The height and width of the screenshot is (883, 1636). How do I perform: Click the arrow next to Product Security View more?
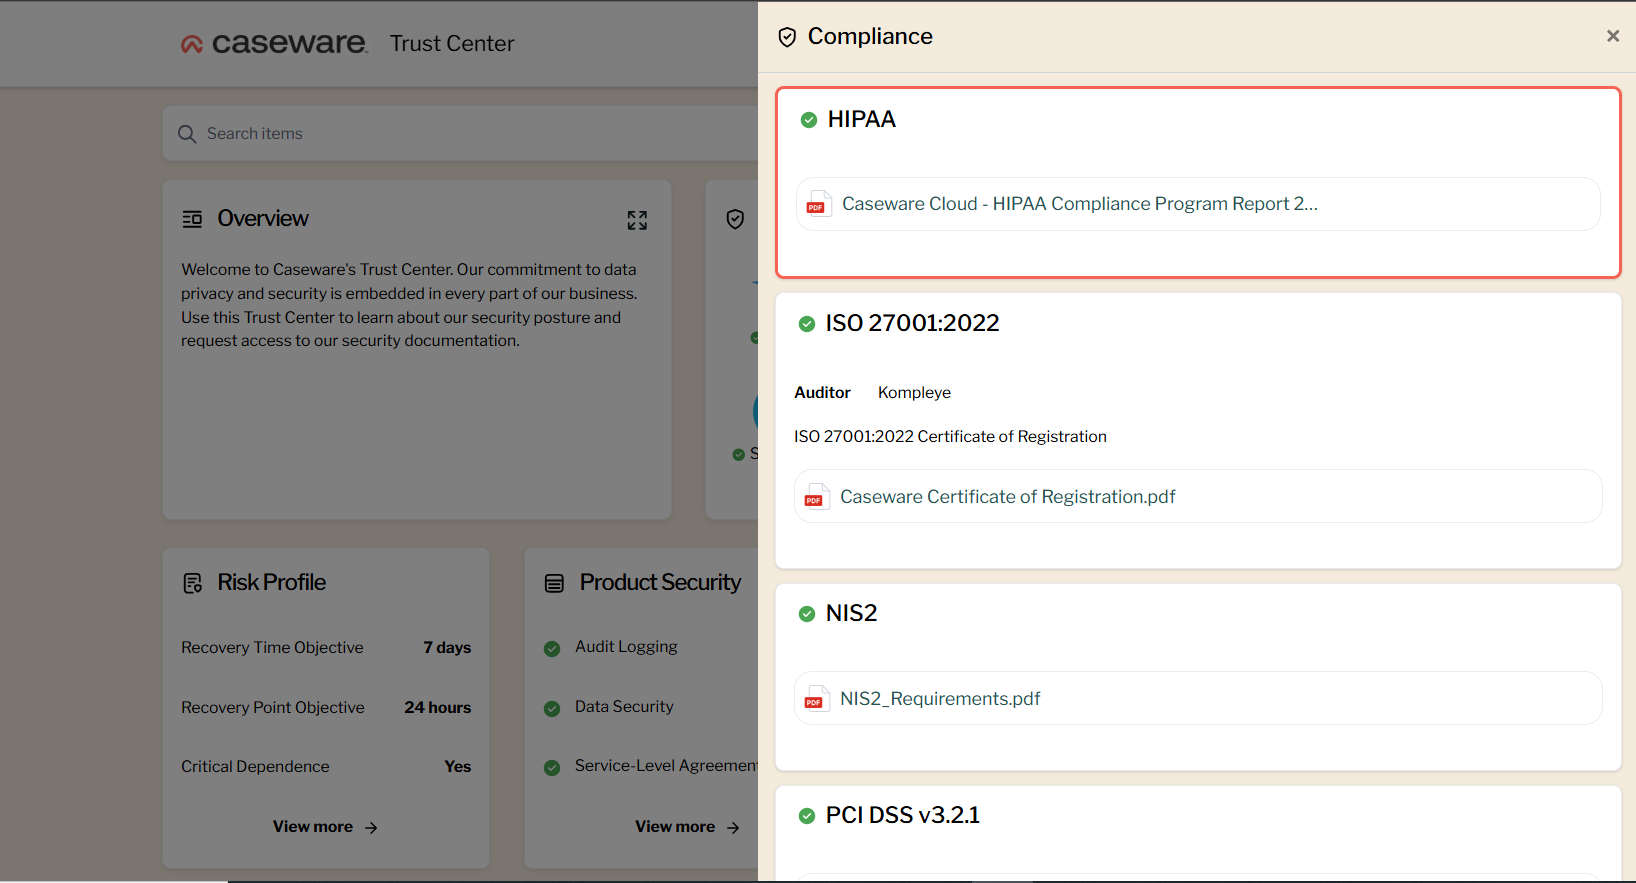tap(733, 828)
